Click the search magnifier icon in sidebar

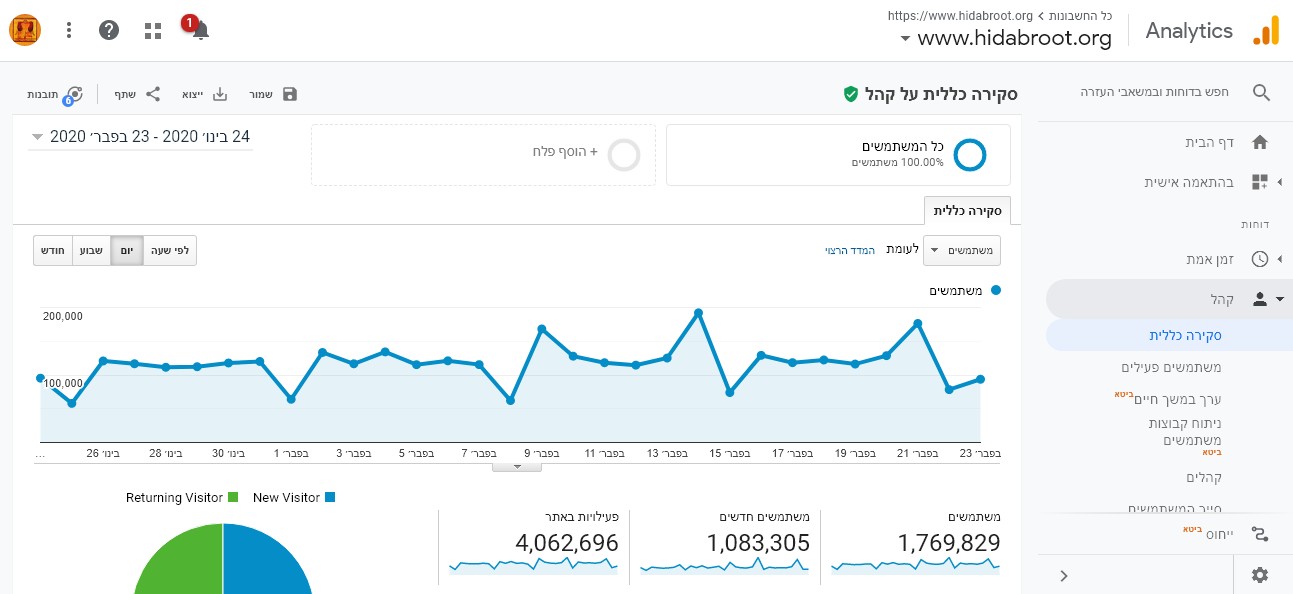click(1261, 93)
